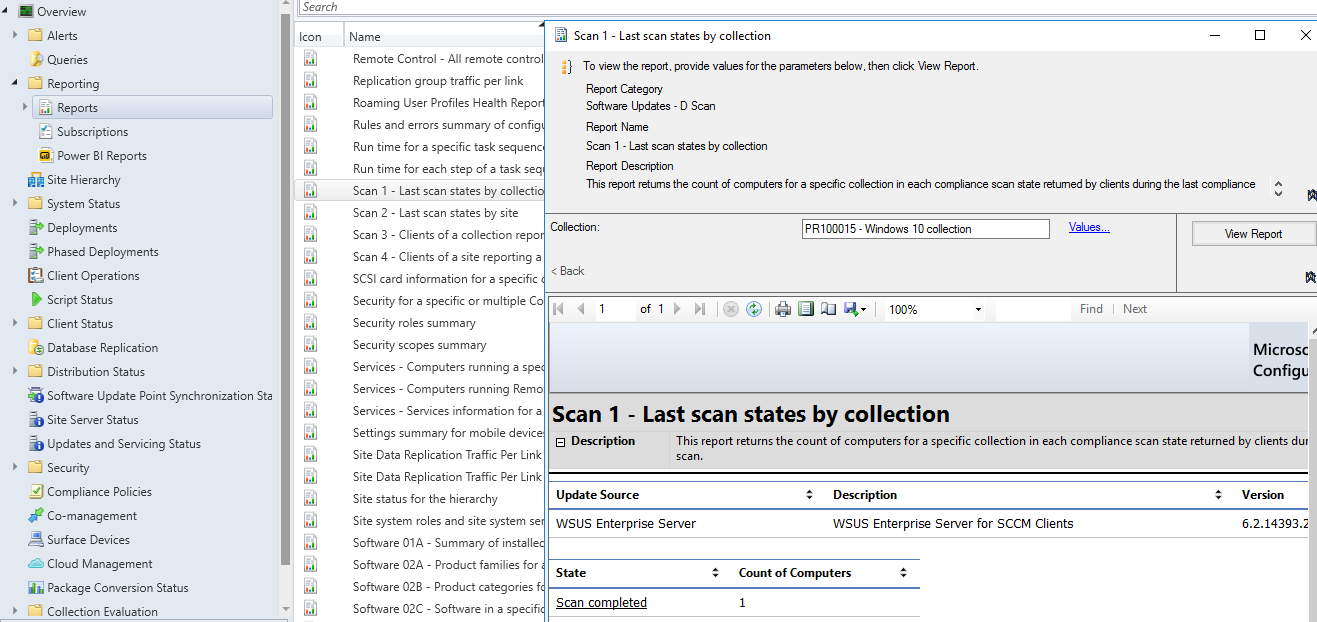Open Power BI Reports node

pyautogui.click(x=102, y=155)
